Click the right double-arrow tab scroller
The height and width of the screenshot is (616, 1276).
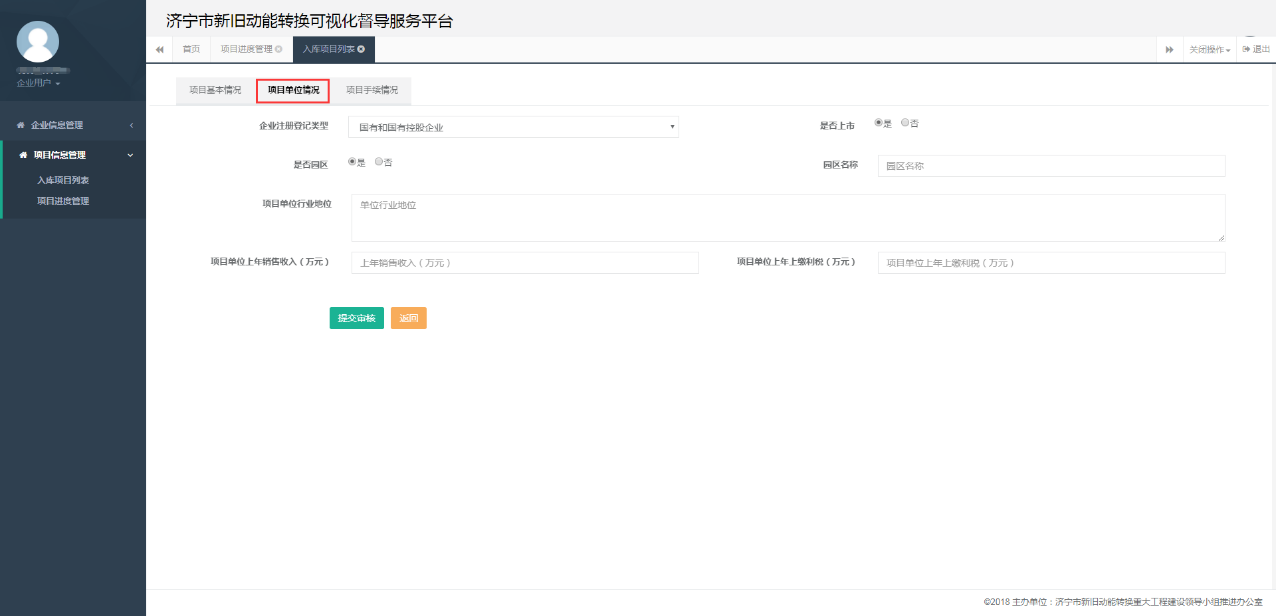[1170, 48]
